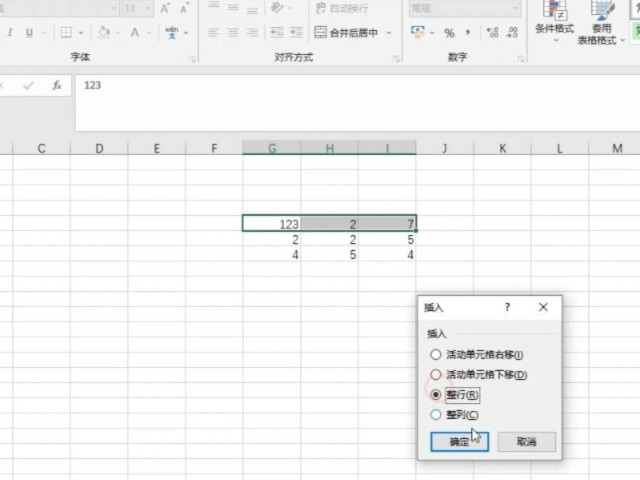
Task: Click 取消 button in the 插入 dialog
Action: click(x=527, y=442)
